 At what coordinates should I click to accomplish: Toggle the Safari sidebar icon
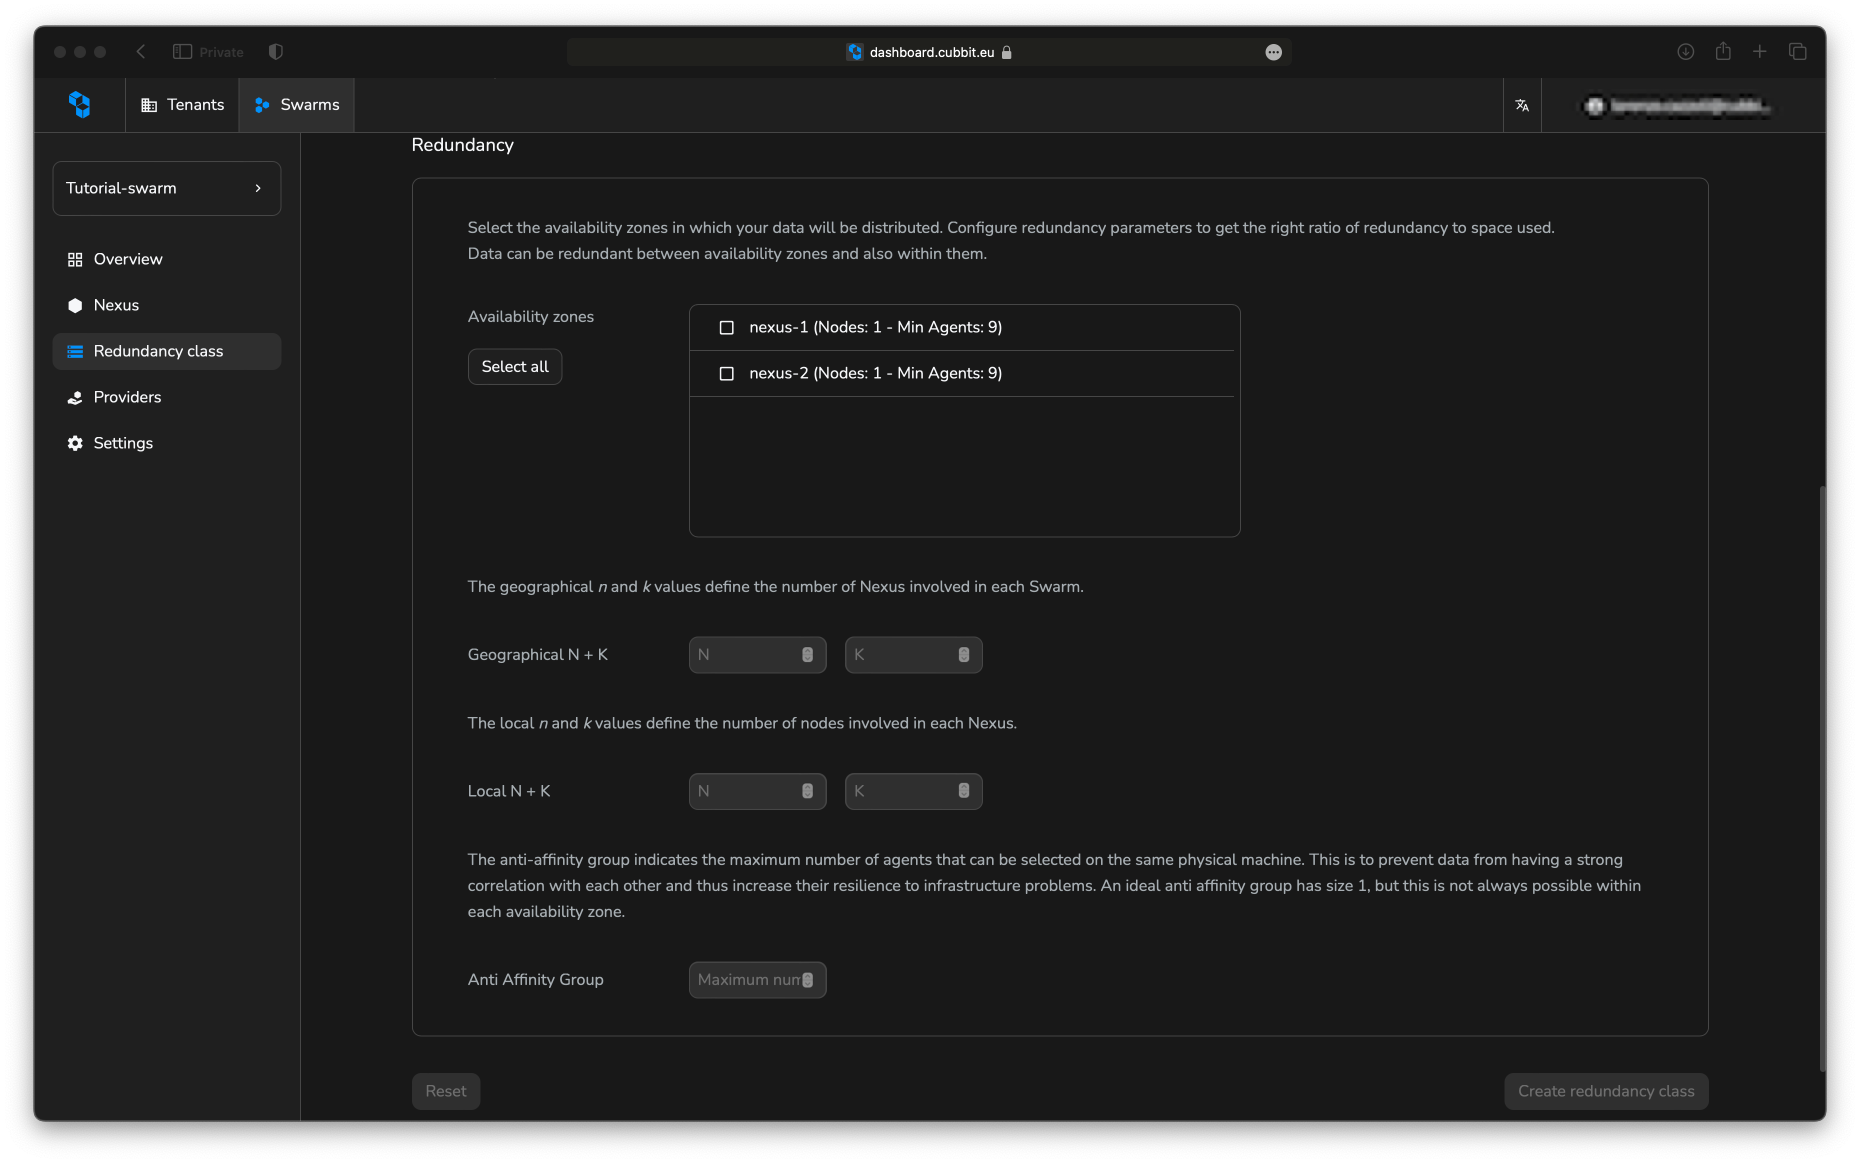coord(182,52)
